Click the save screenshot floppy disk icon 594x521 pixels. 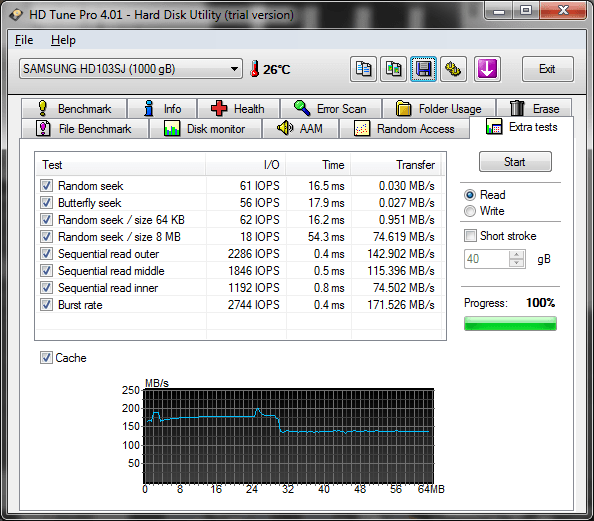424,69
